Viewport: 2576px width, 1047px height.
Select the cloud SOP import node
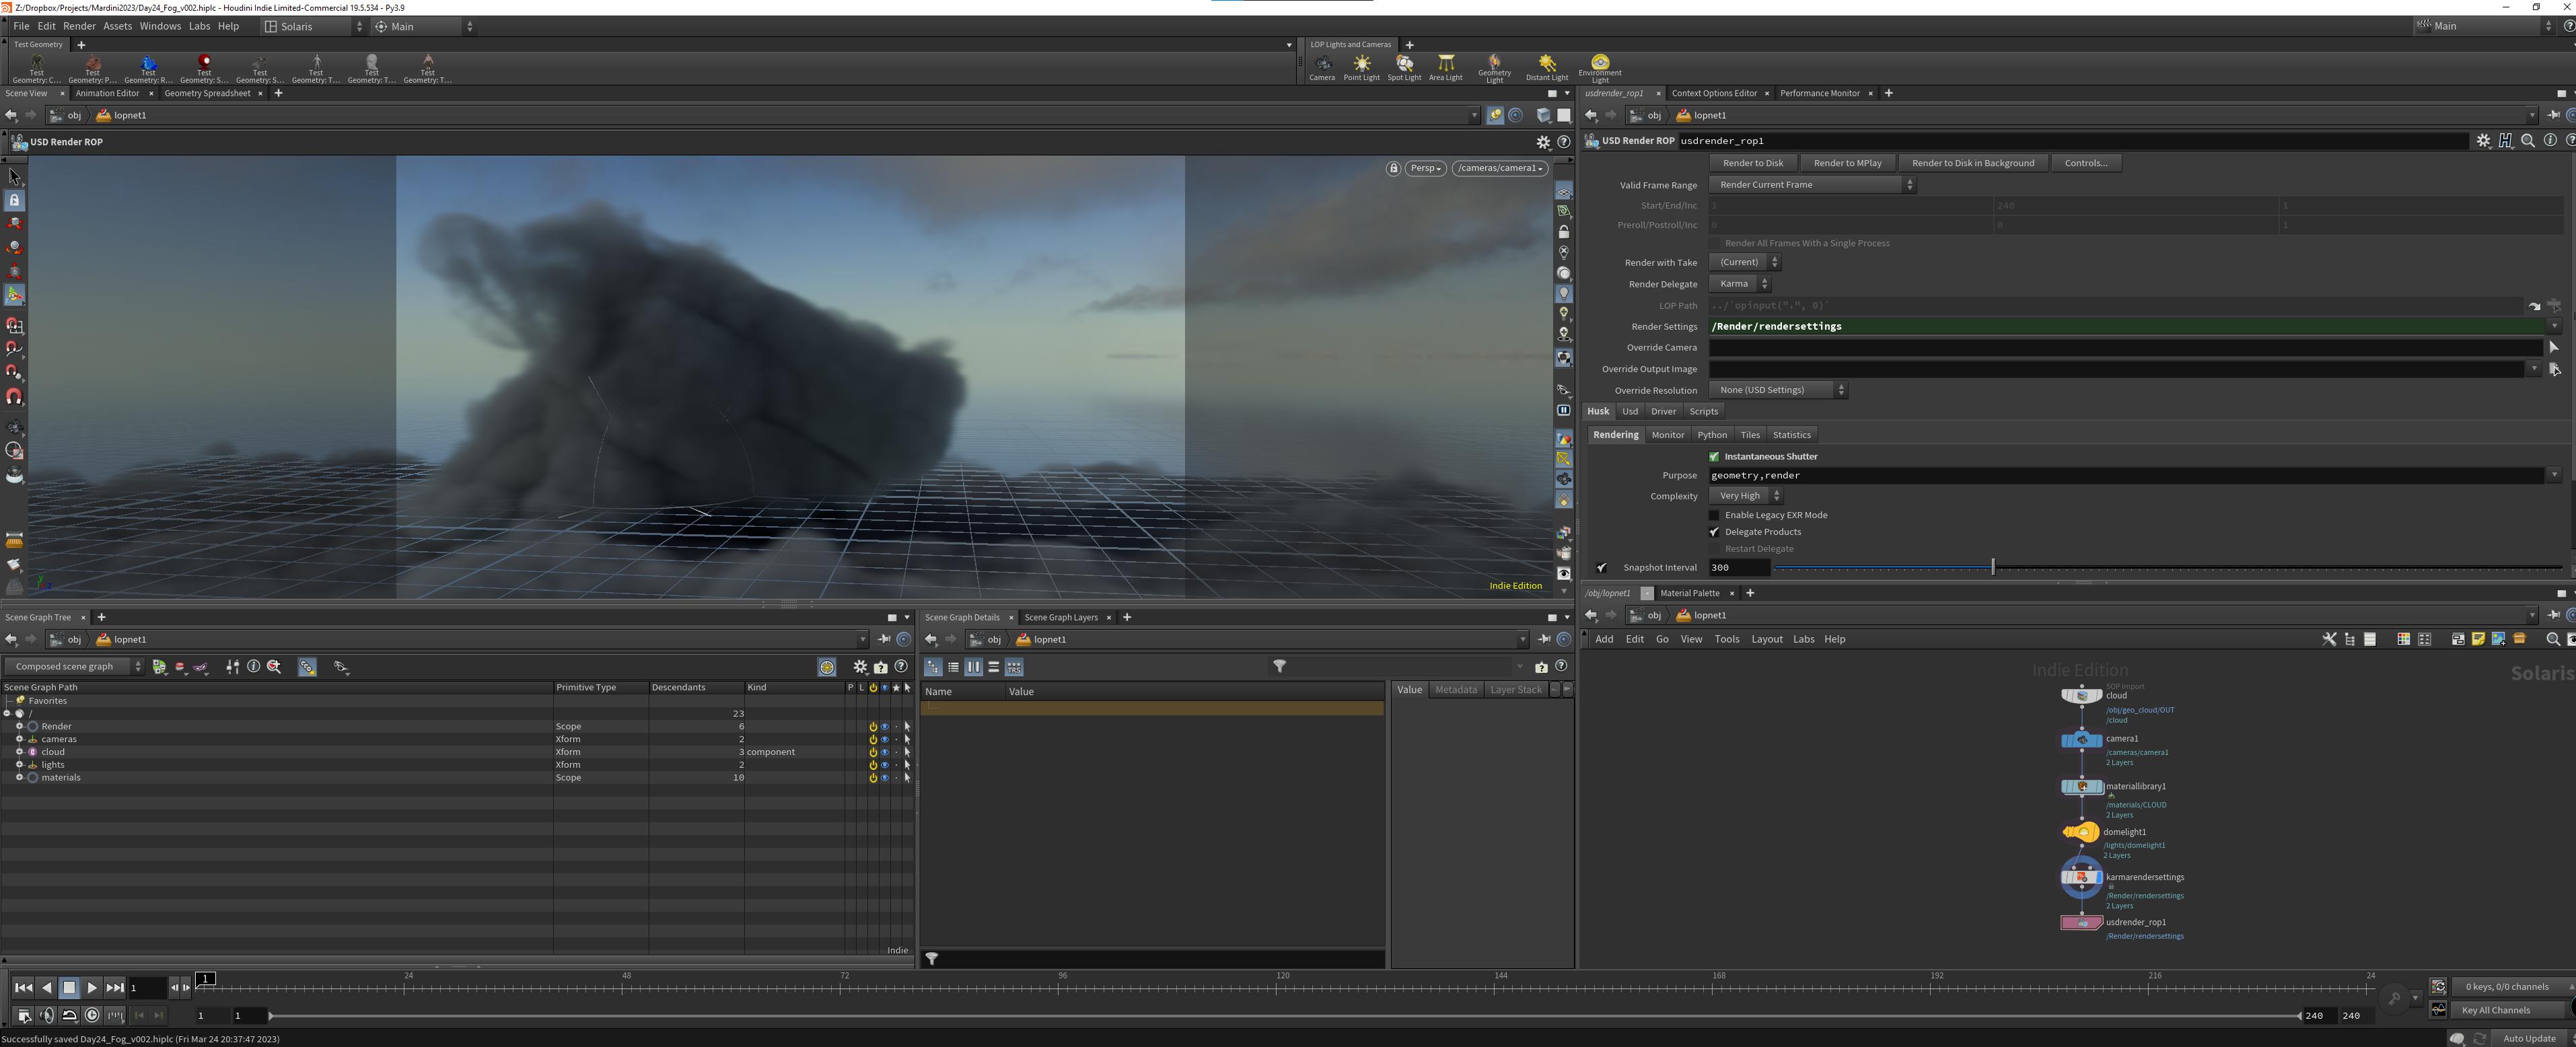click(2081, 695)
